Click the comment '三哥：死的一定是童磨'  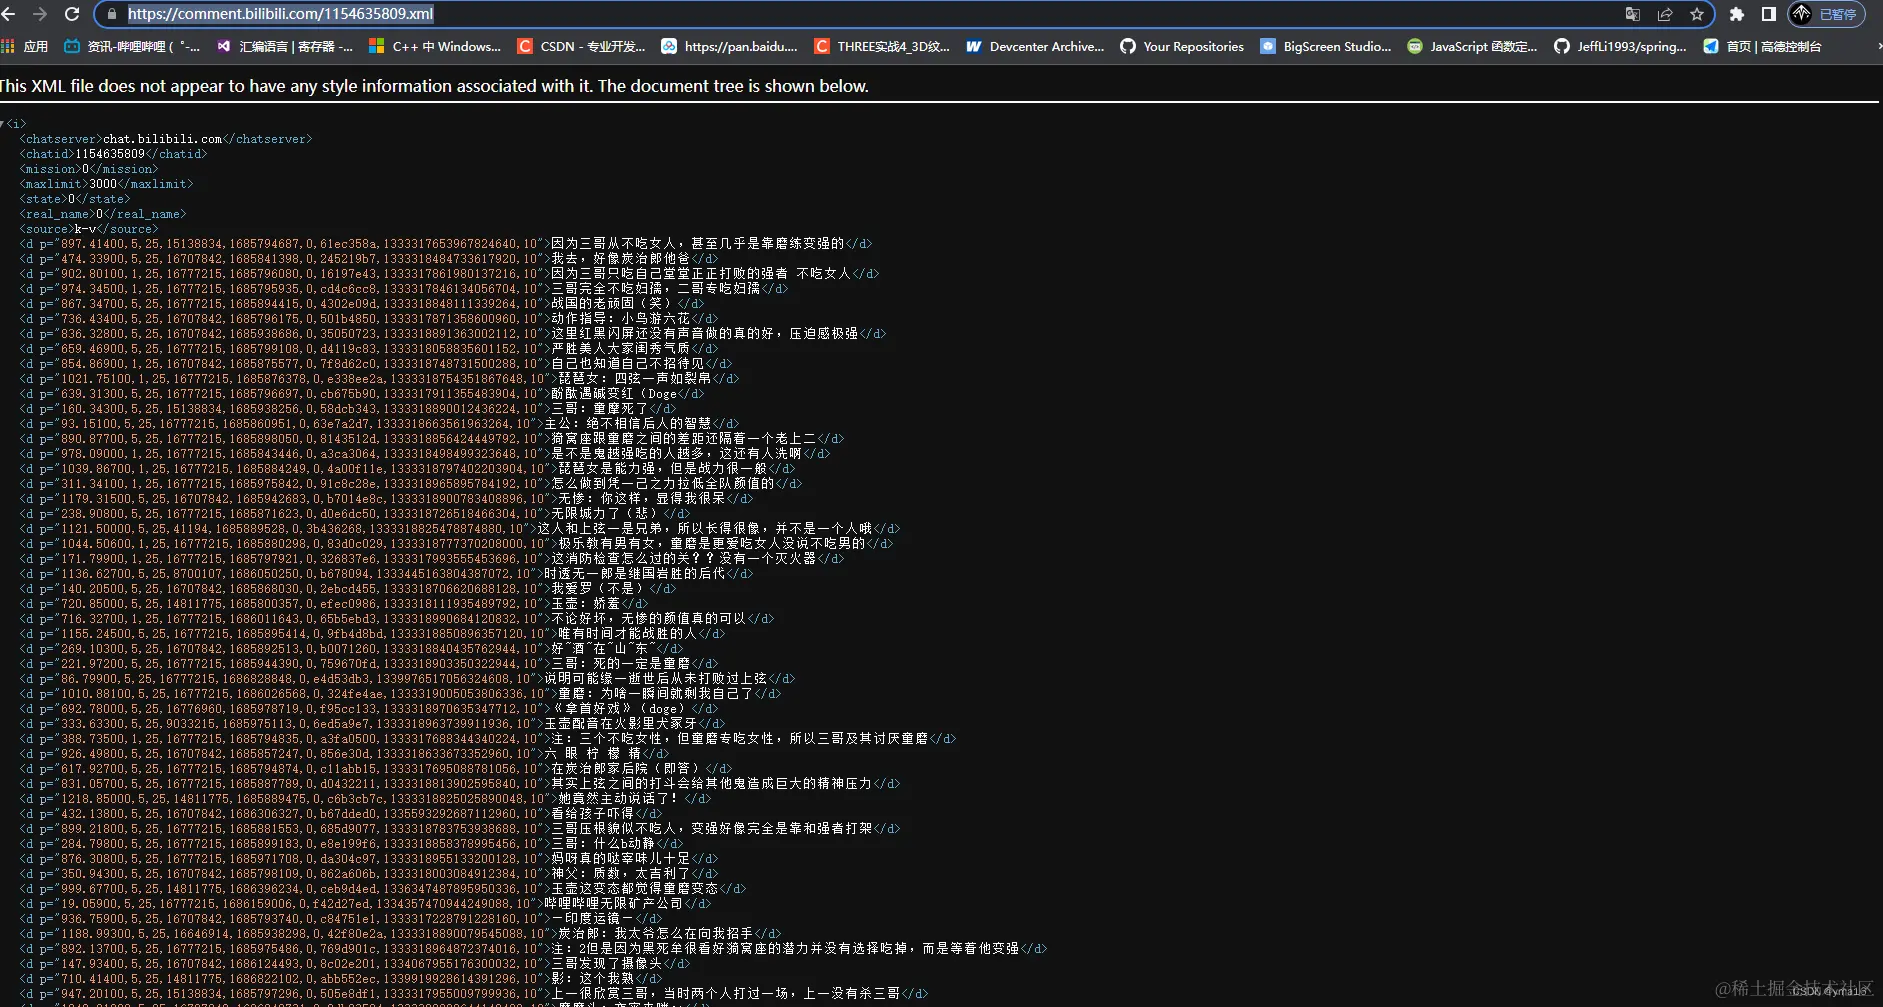[621, 664]
